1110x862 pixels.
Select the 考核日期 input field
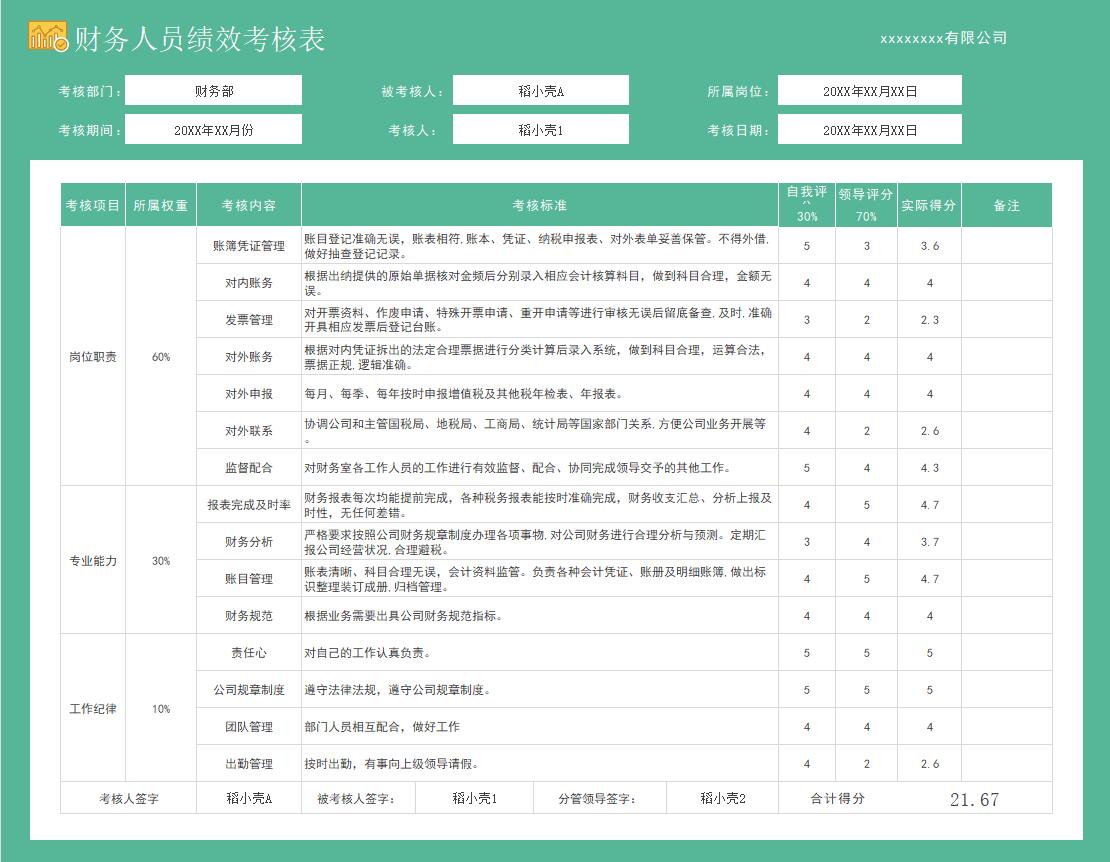869,130
